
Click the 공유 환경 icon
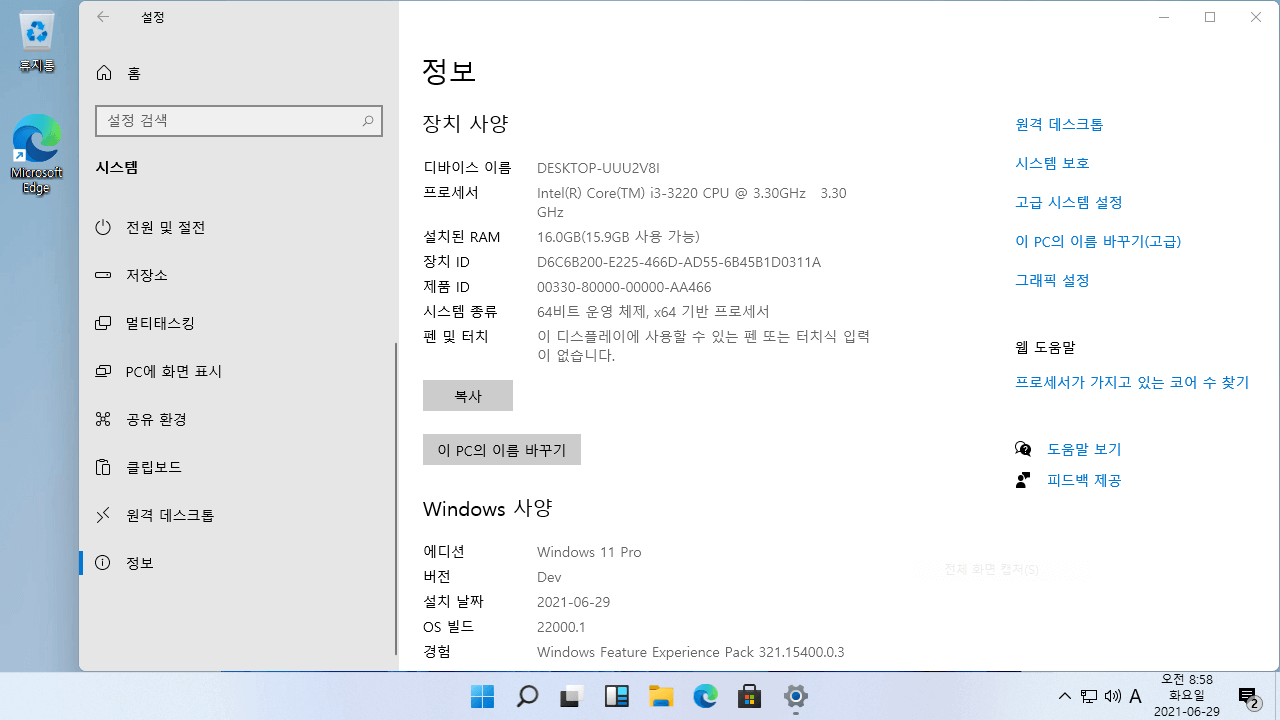103,419
